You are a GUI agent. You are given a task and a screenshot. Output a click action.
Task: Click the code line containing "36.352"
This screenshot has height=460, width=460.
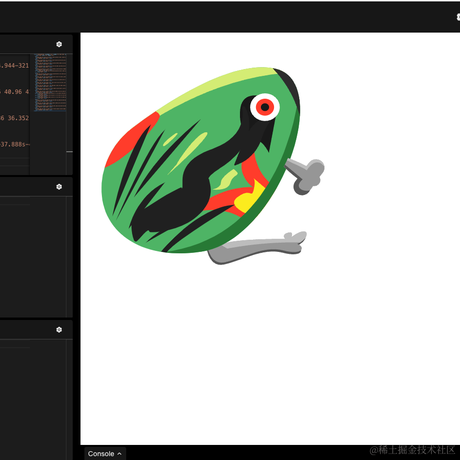tap(15, 118)
